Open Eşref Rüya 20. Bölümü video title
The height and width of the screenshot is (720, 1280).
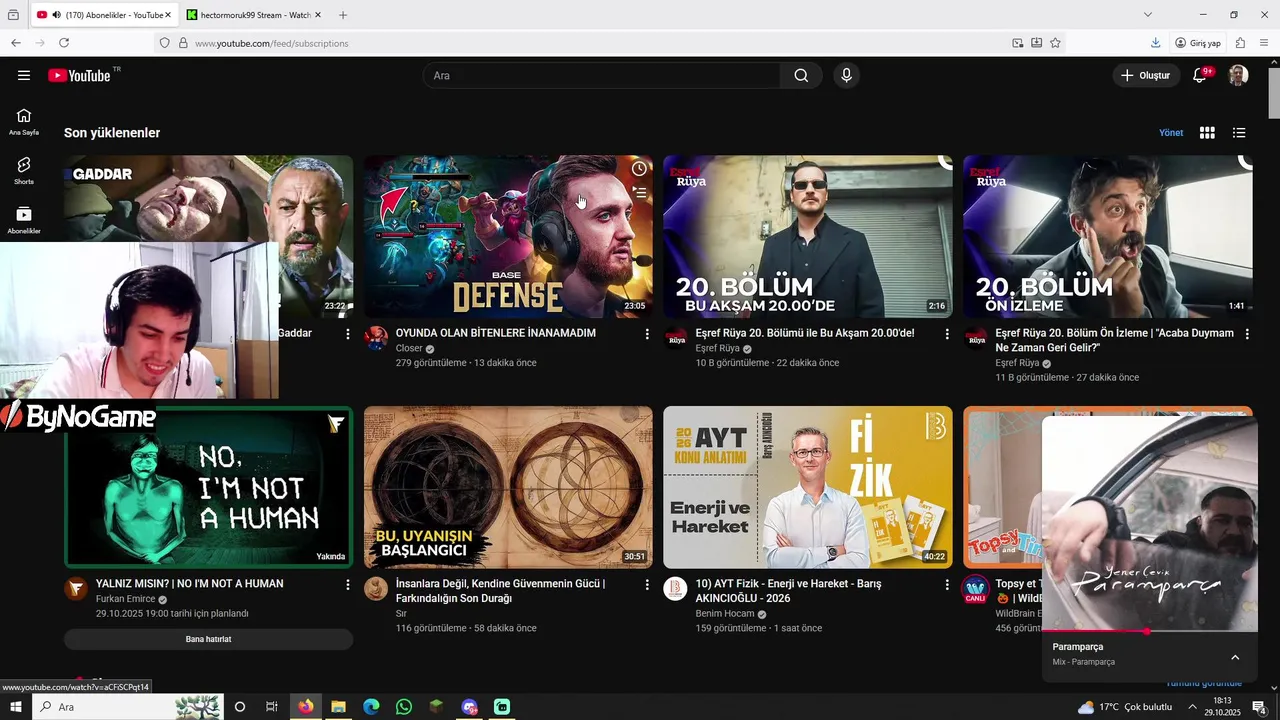(805, 333)
